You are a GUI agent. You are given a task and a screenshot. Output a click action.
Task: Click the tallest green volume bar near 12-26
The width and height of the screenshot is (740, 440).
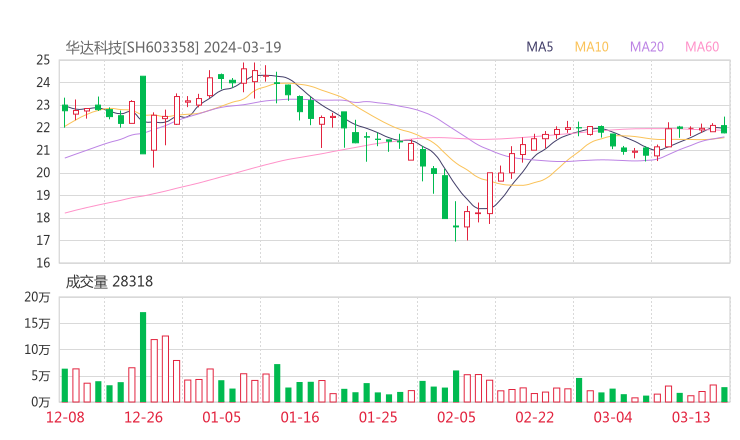(143, 357)
